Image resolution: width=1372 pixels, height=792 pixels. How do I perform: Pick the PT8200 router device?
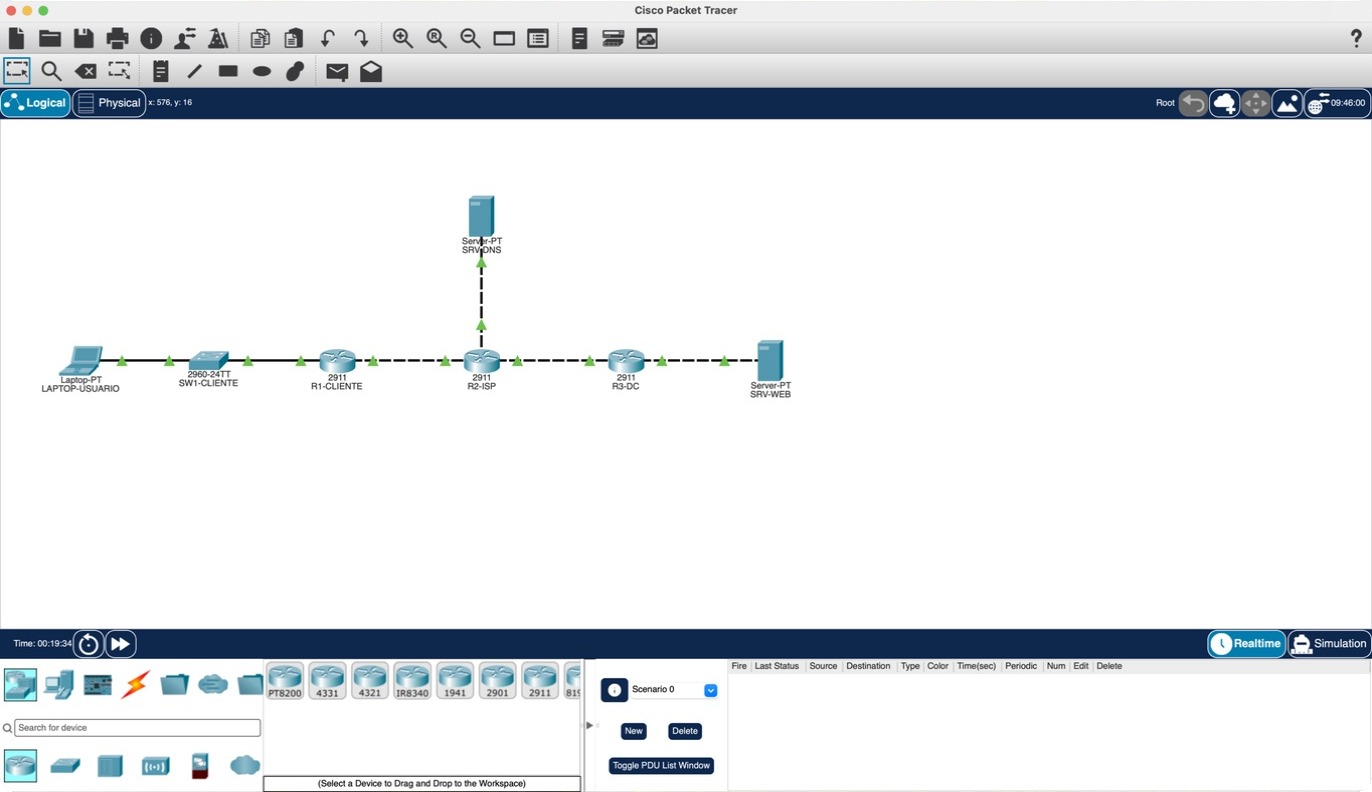pos(285,681)
